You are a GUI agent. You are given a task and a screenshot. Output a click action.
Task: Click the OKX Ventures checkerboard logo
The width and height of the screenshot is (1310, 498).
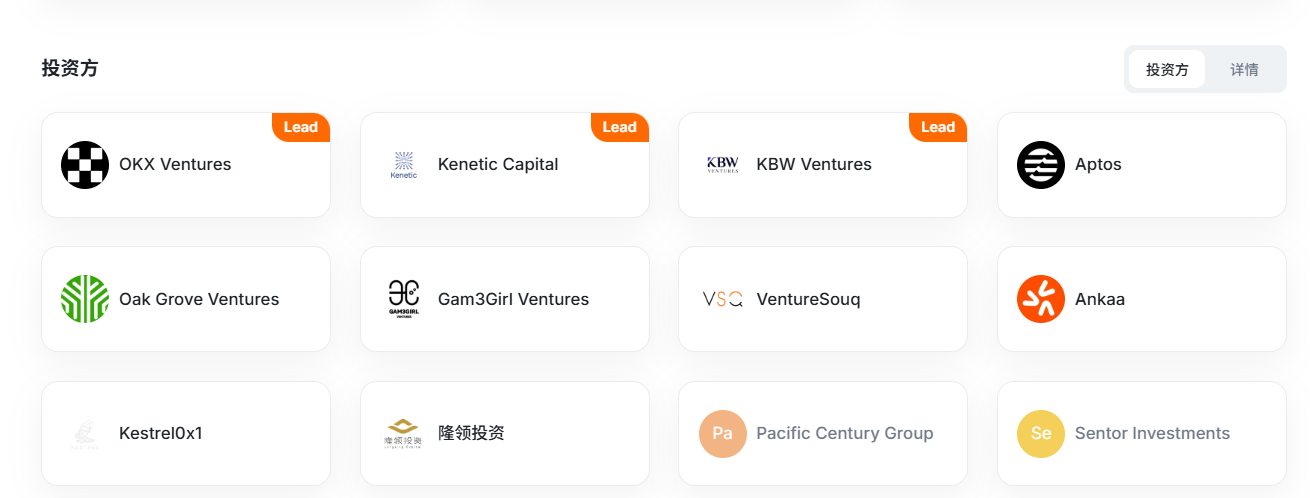pos(85,165)
